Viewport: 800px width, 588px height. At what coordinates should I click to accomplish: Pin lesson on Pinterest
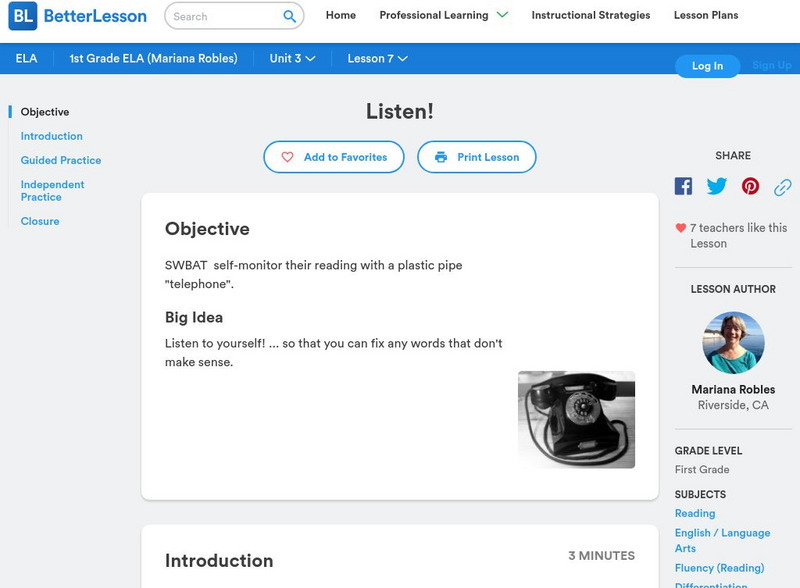(750, 186)
